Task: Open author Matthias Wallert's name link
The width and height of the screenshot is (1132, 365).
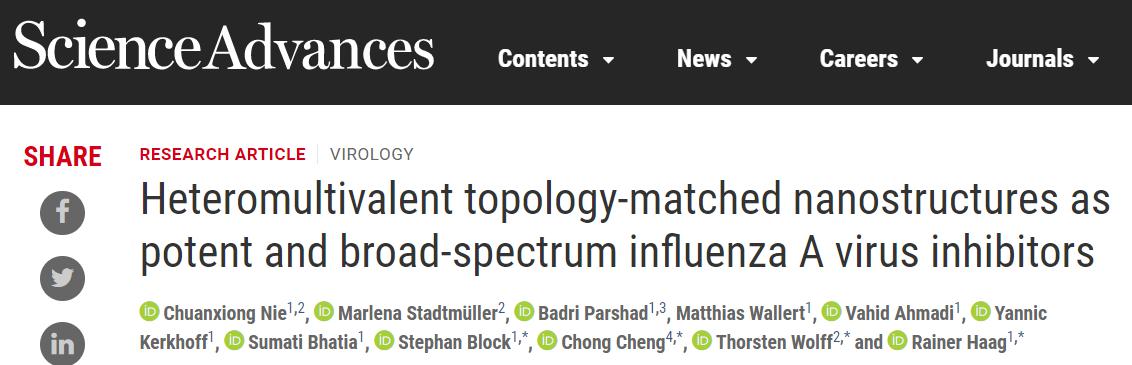Action: point(740,314)
